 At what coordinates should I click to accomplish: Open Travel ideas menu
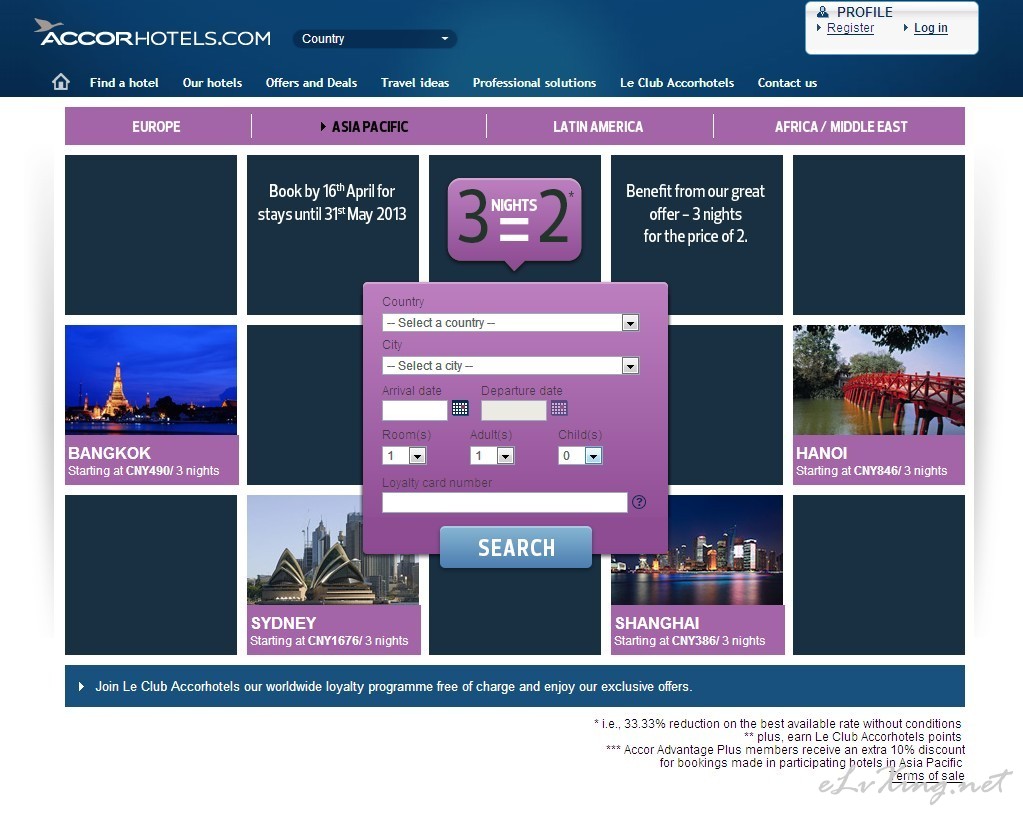coord(415,83)
